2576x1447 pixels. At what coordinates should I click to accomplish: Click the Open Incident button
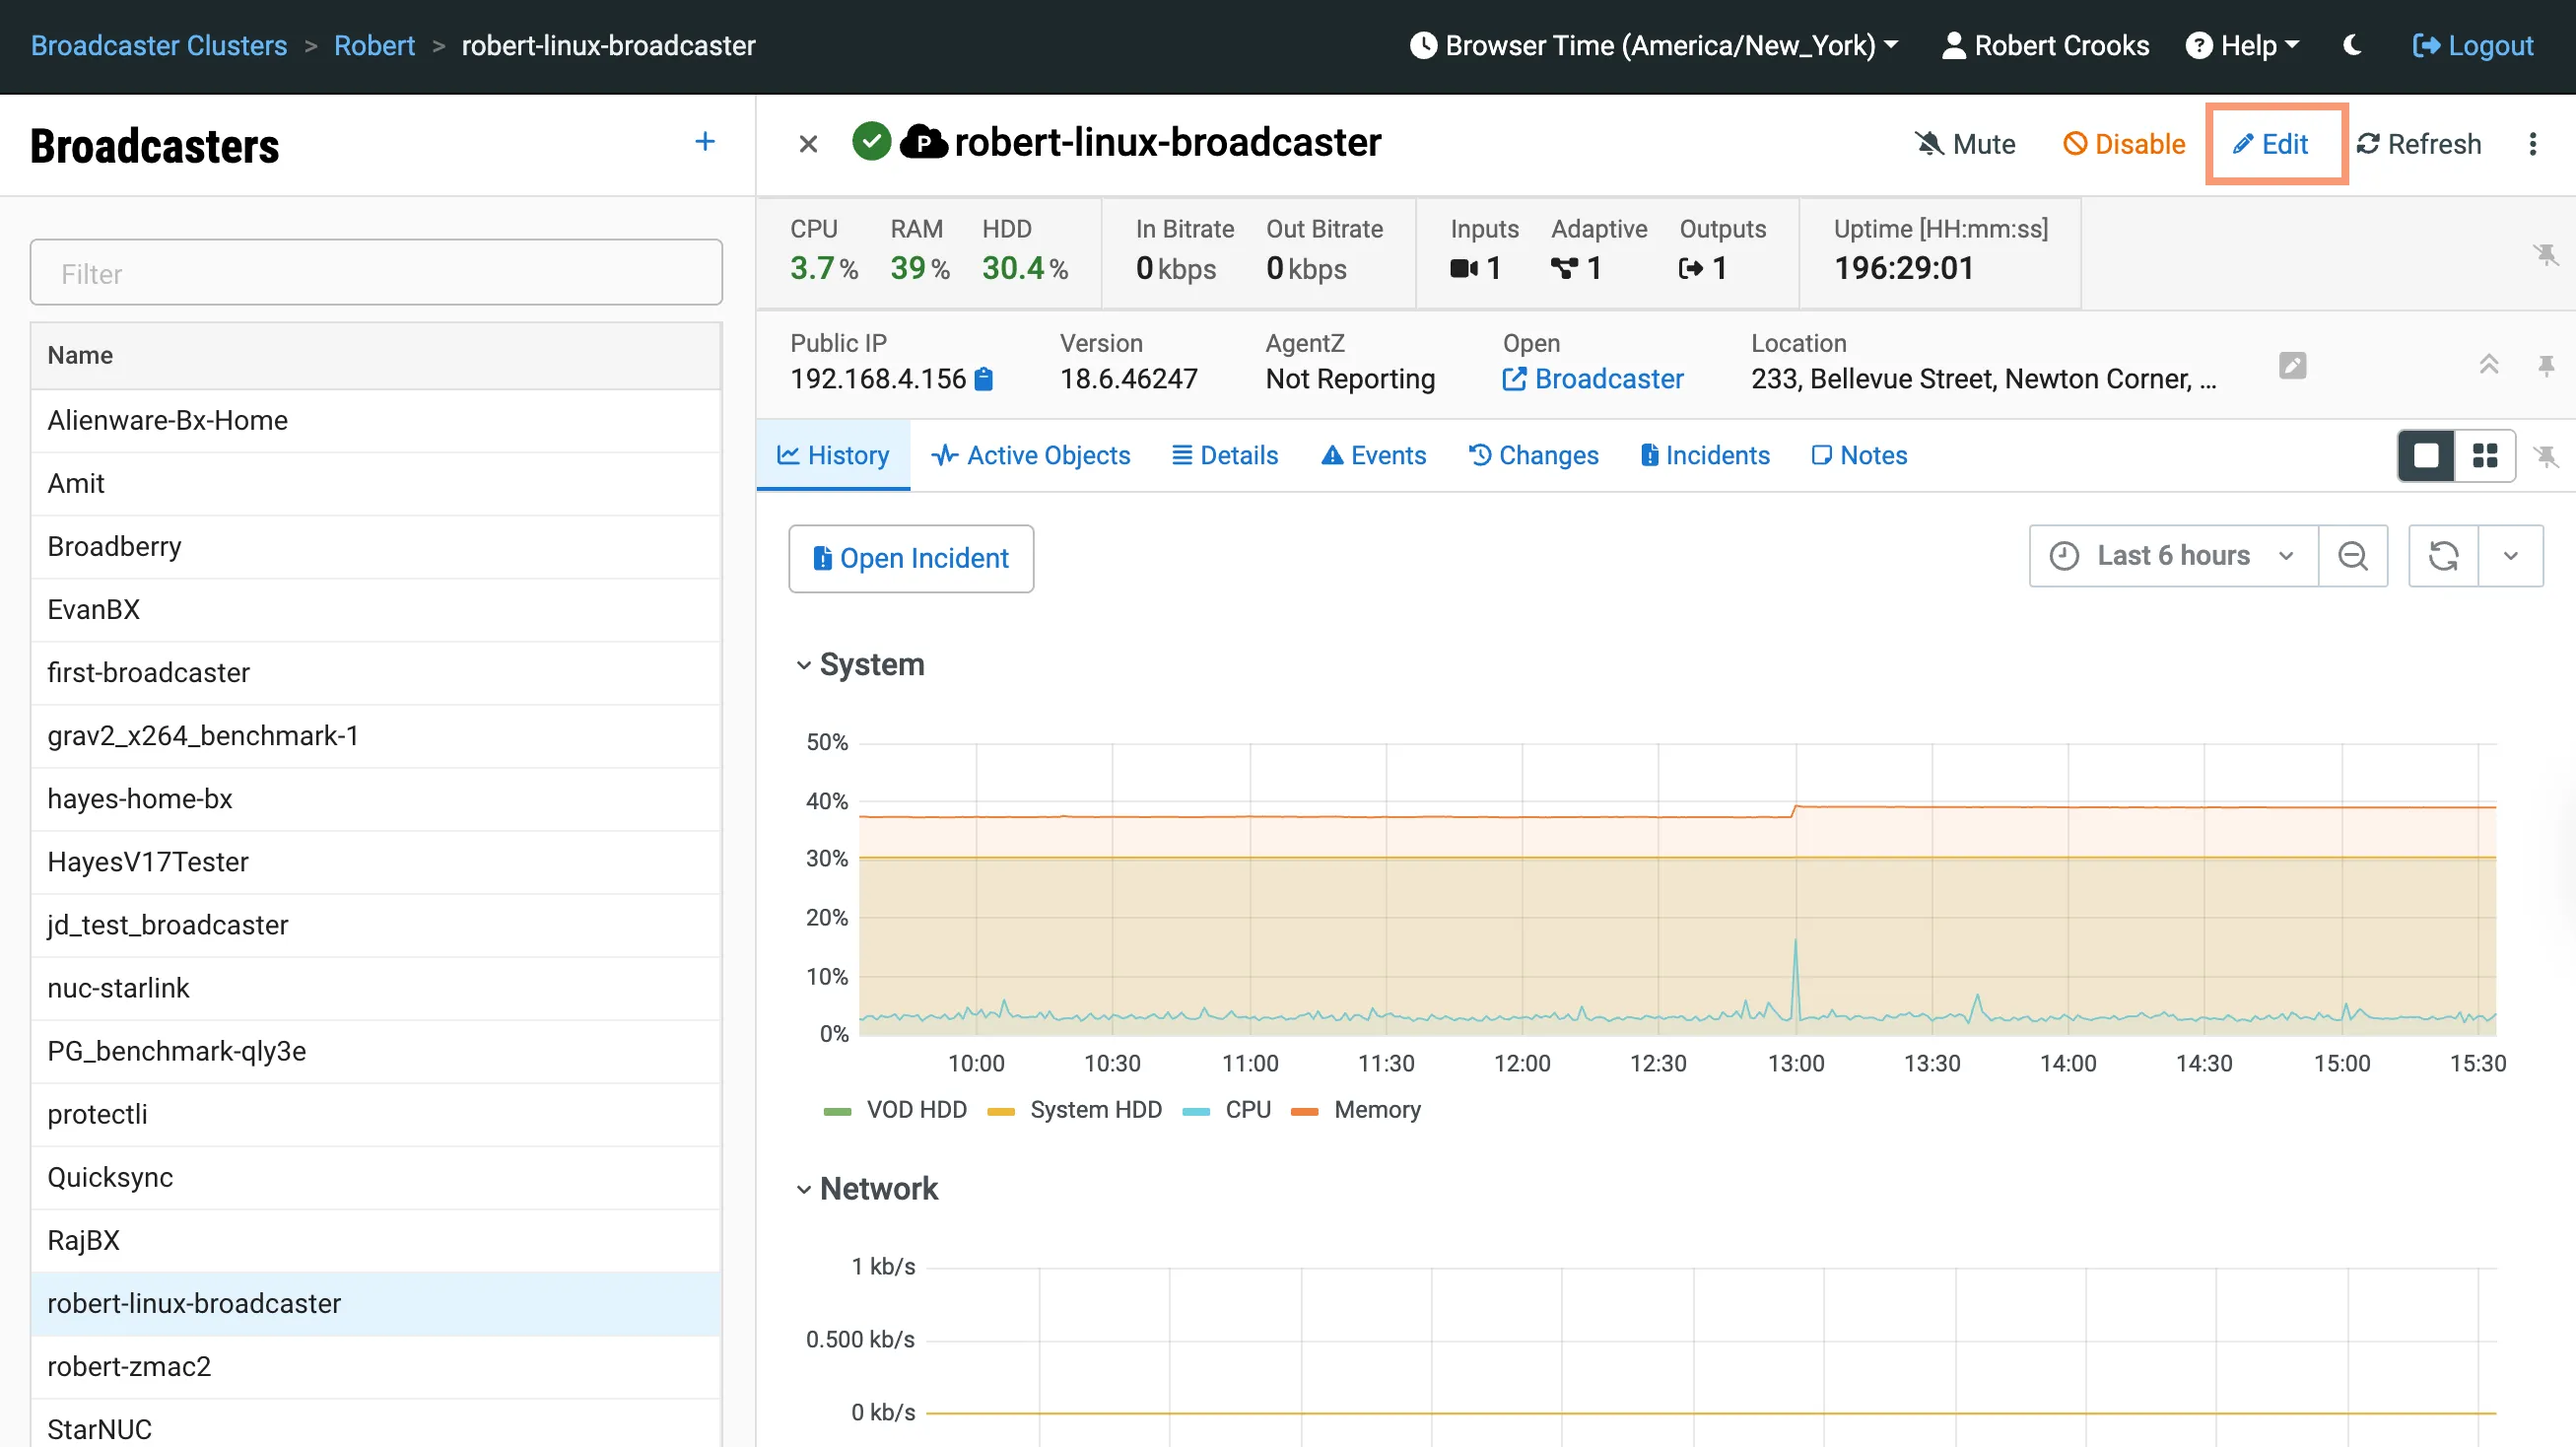pyautogui.click(x=911, y=559)
